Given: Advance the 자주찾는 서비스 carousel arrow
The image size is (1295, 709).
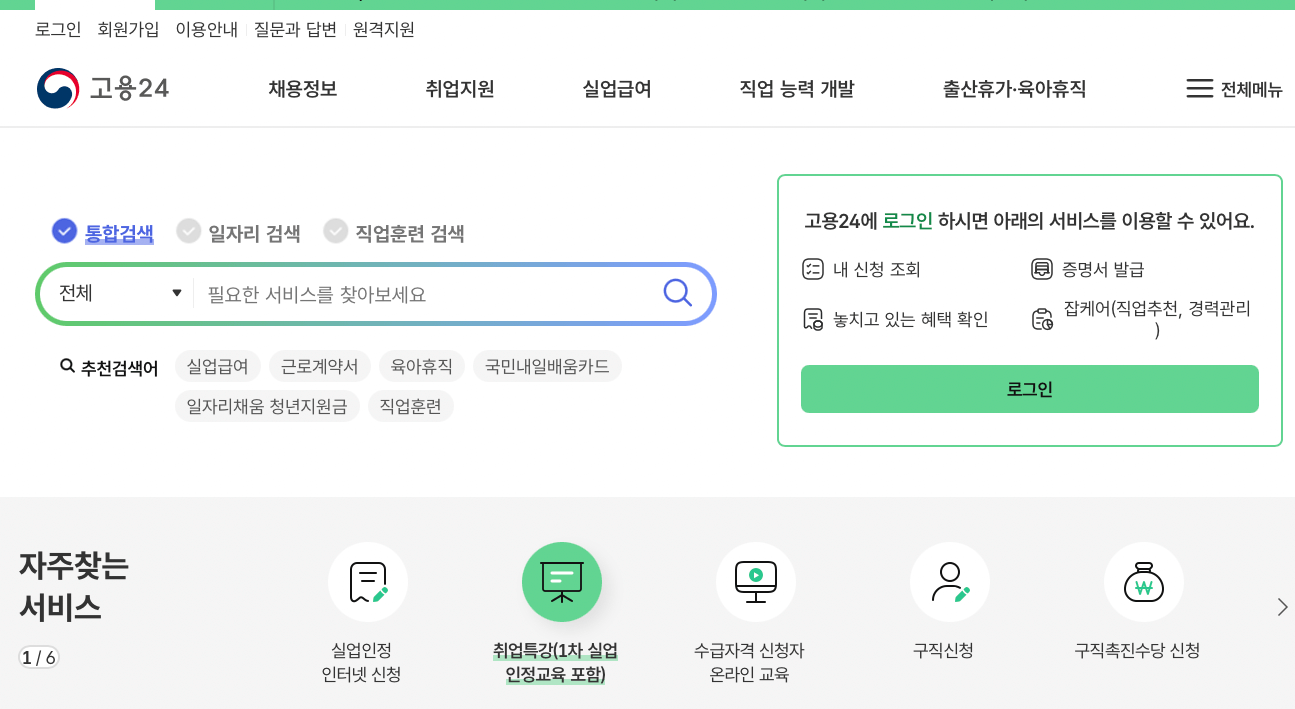Looking at the screenshot, I should click(x=1281, y=606).
